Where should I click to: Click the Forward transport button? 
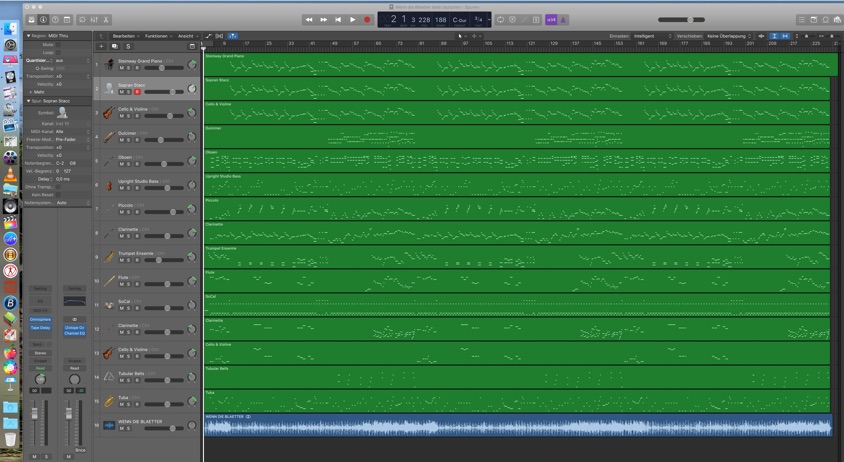323,19
